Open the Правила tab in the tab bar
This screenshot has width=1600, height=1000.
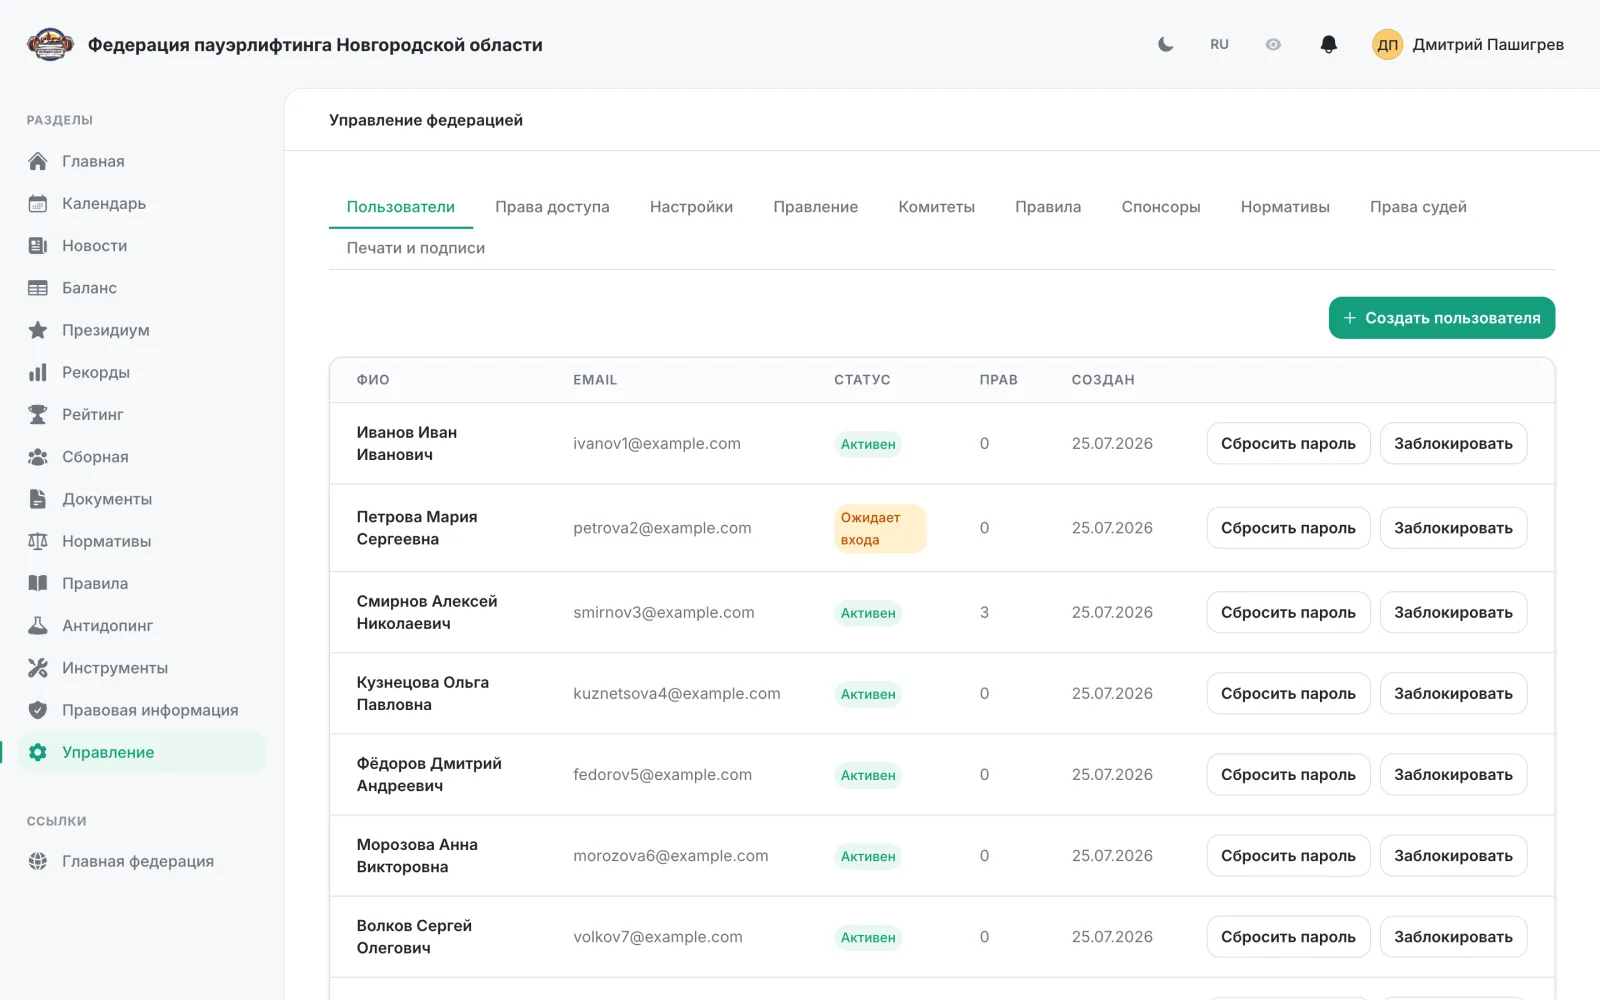click(x=1048, y=207)
